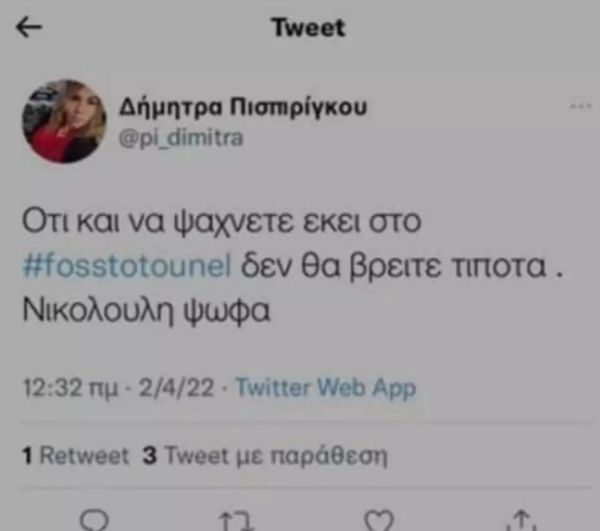Open the #fosstotounel hashtag link
600x531 pixels.
coord(127,266)
